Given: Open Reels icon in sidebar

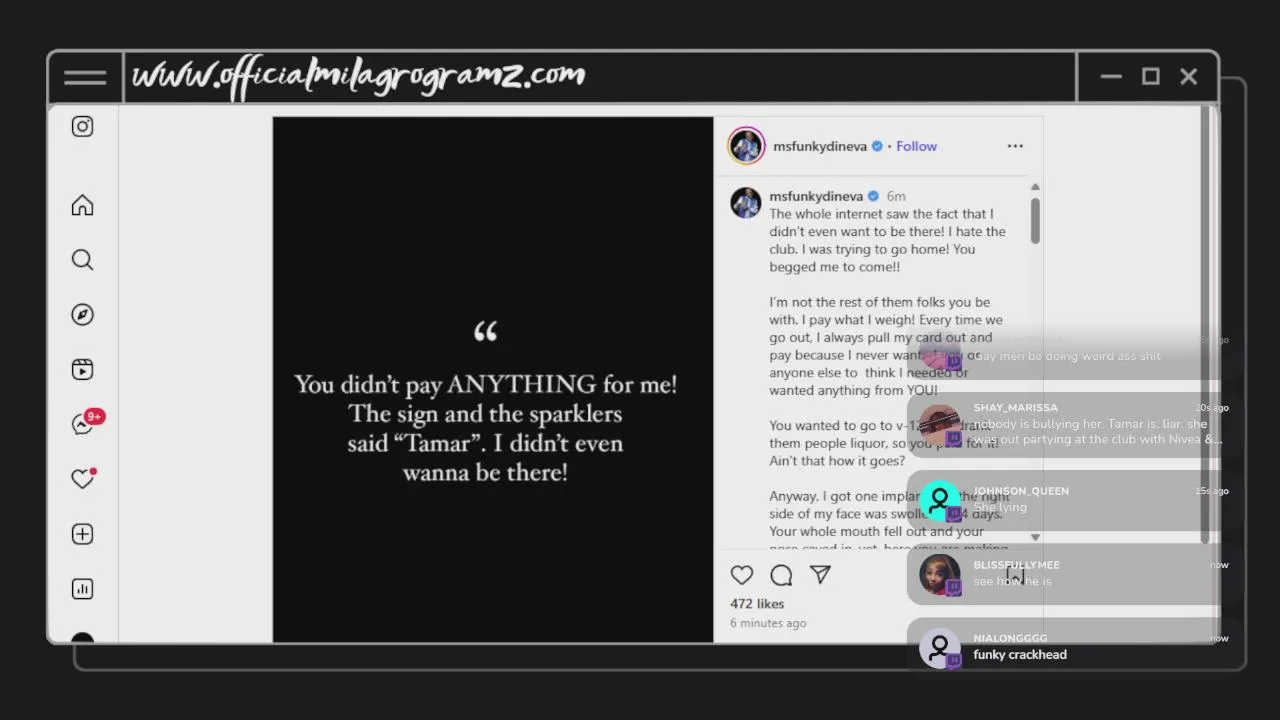Looking at the screenshot, I should pyautogui.click(x=82, y=370).
